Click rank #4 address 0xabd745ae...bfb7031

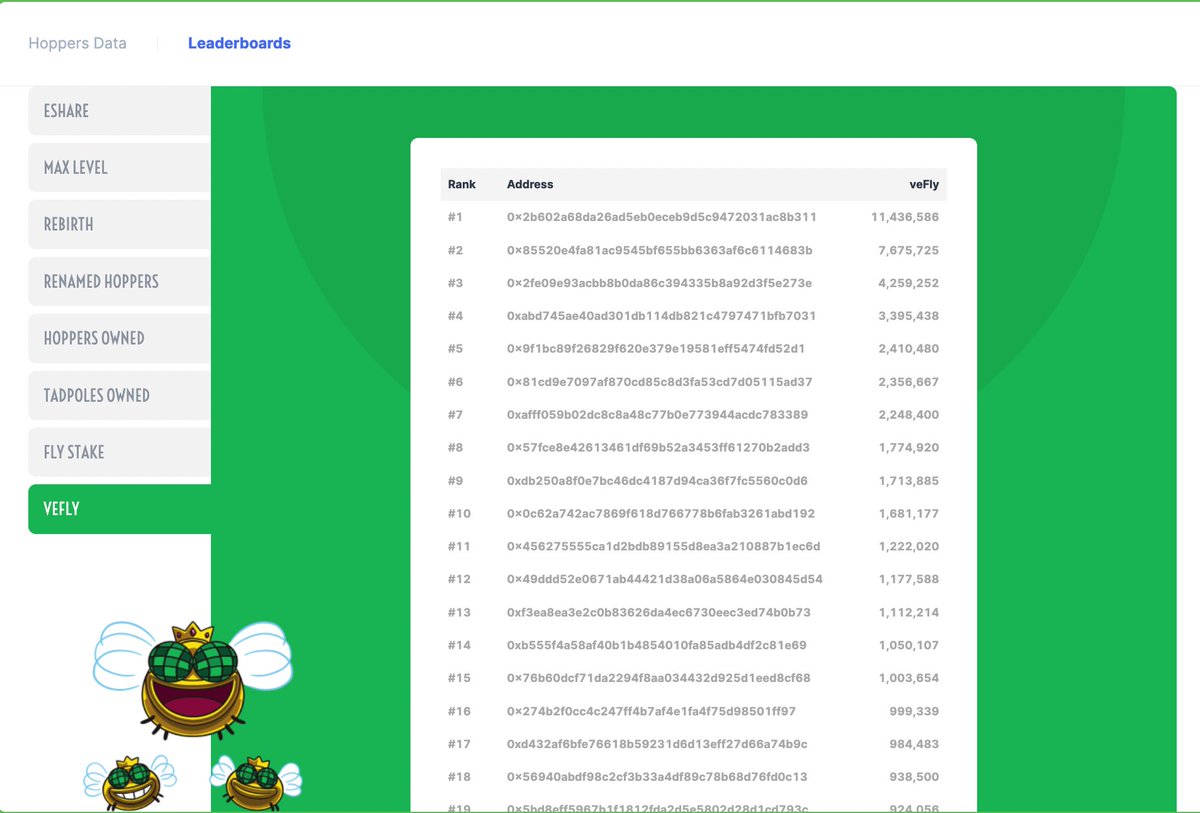coord(661,316)
